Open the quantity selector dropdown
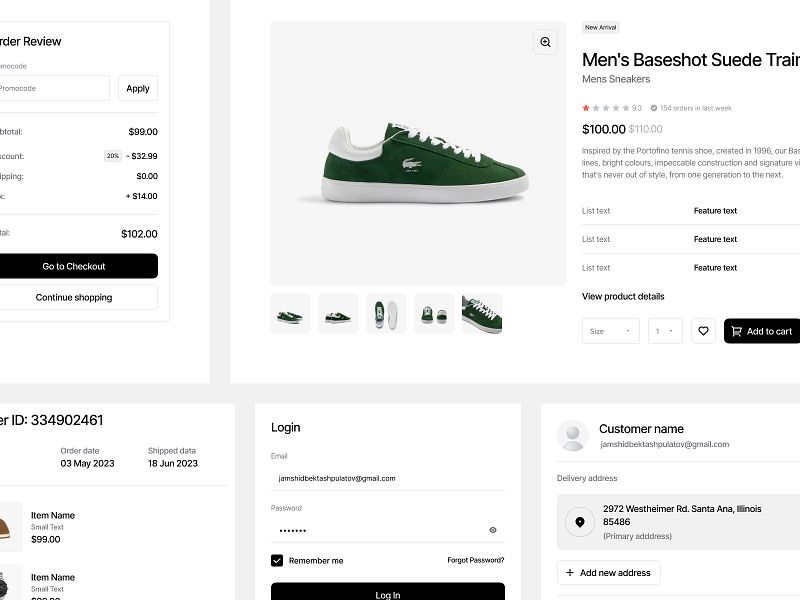The width and height of the screenshot is (800, 600). [x=665, y=331]
